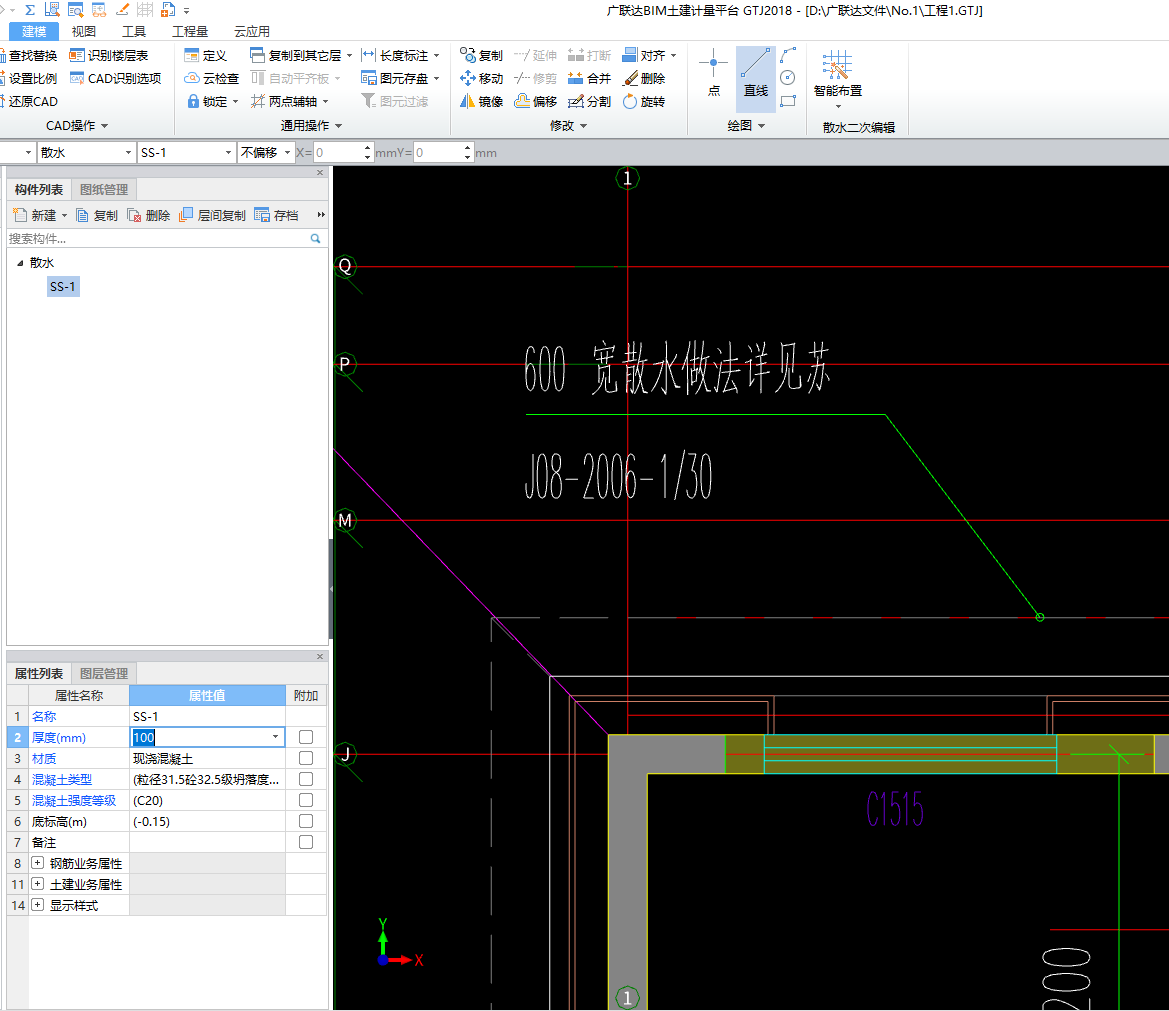Click 层间复制 button
Viewport: 1169px width, 1011px height.
(x=212, y=215)
